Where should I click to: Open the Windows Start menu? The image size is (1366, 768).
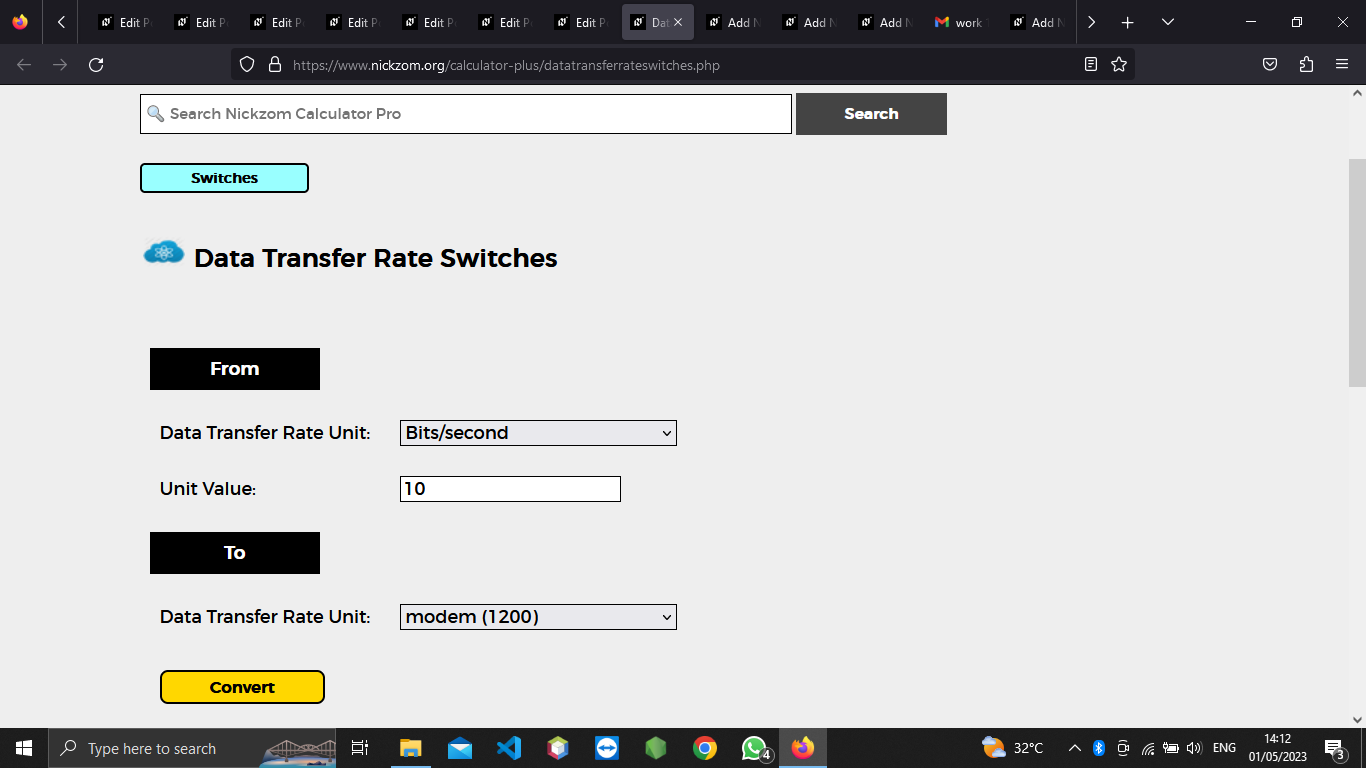24,748
